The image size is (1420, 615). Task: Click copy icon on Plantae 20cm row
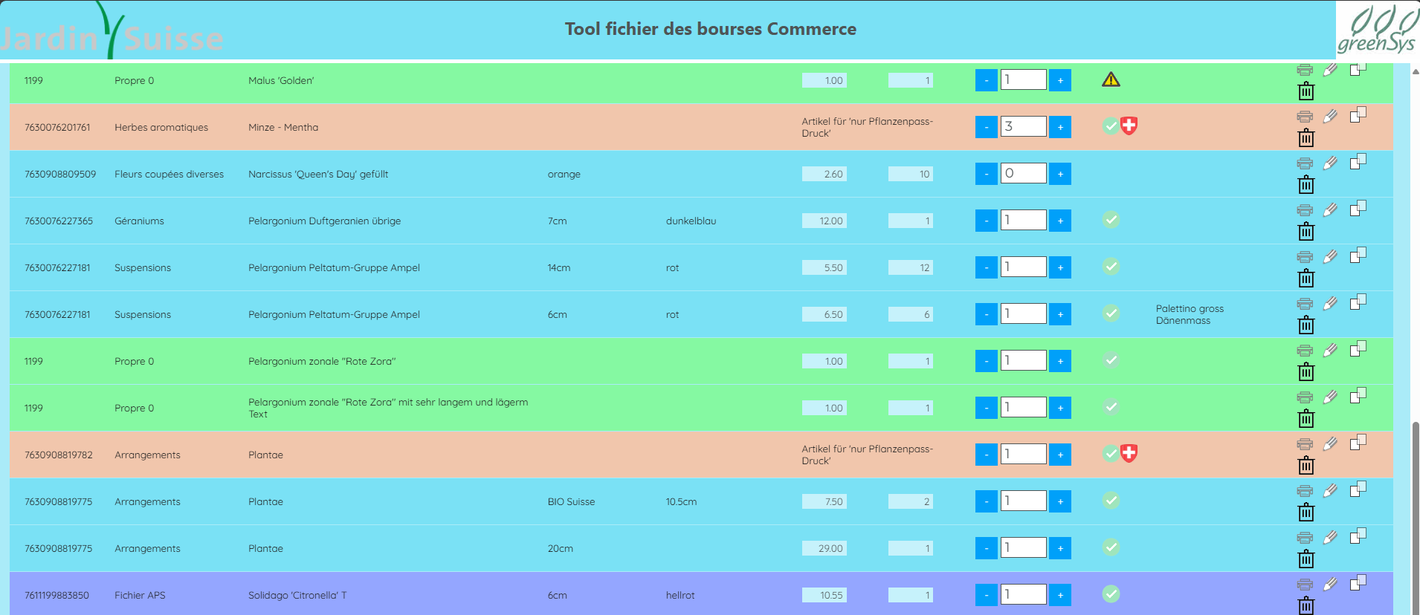(x=1358, y=536)
